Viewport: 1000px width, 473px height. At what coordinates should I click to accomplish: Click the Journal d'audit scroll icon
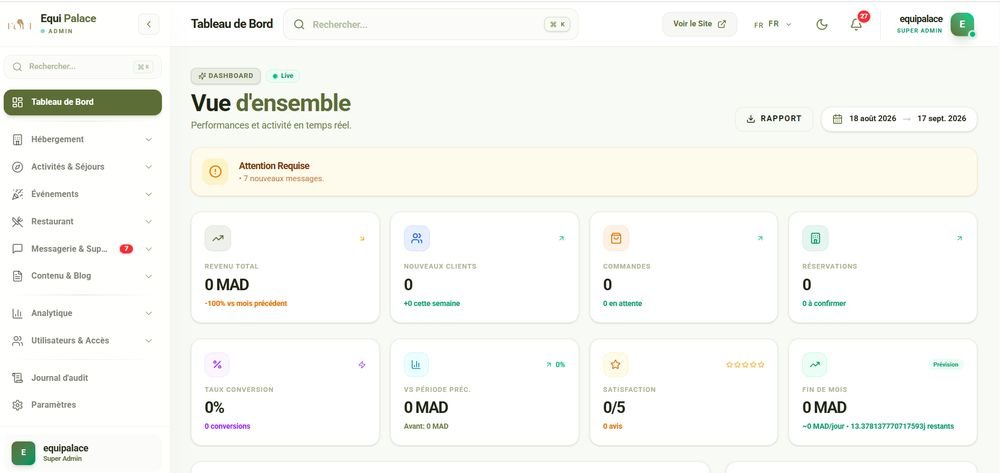(18, 378)
